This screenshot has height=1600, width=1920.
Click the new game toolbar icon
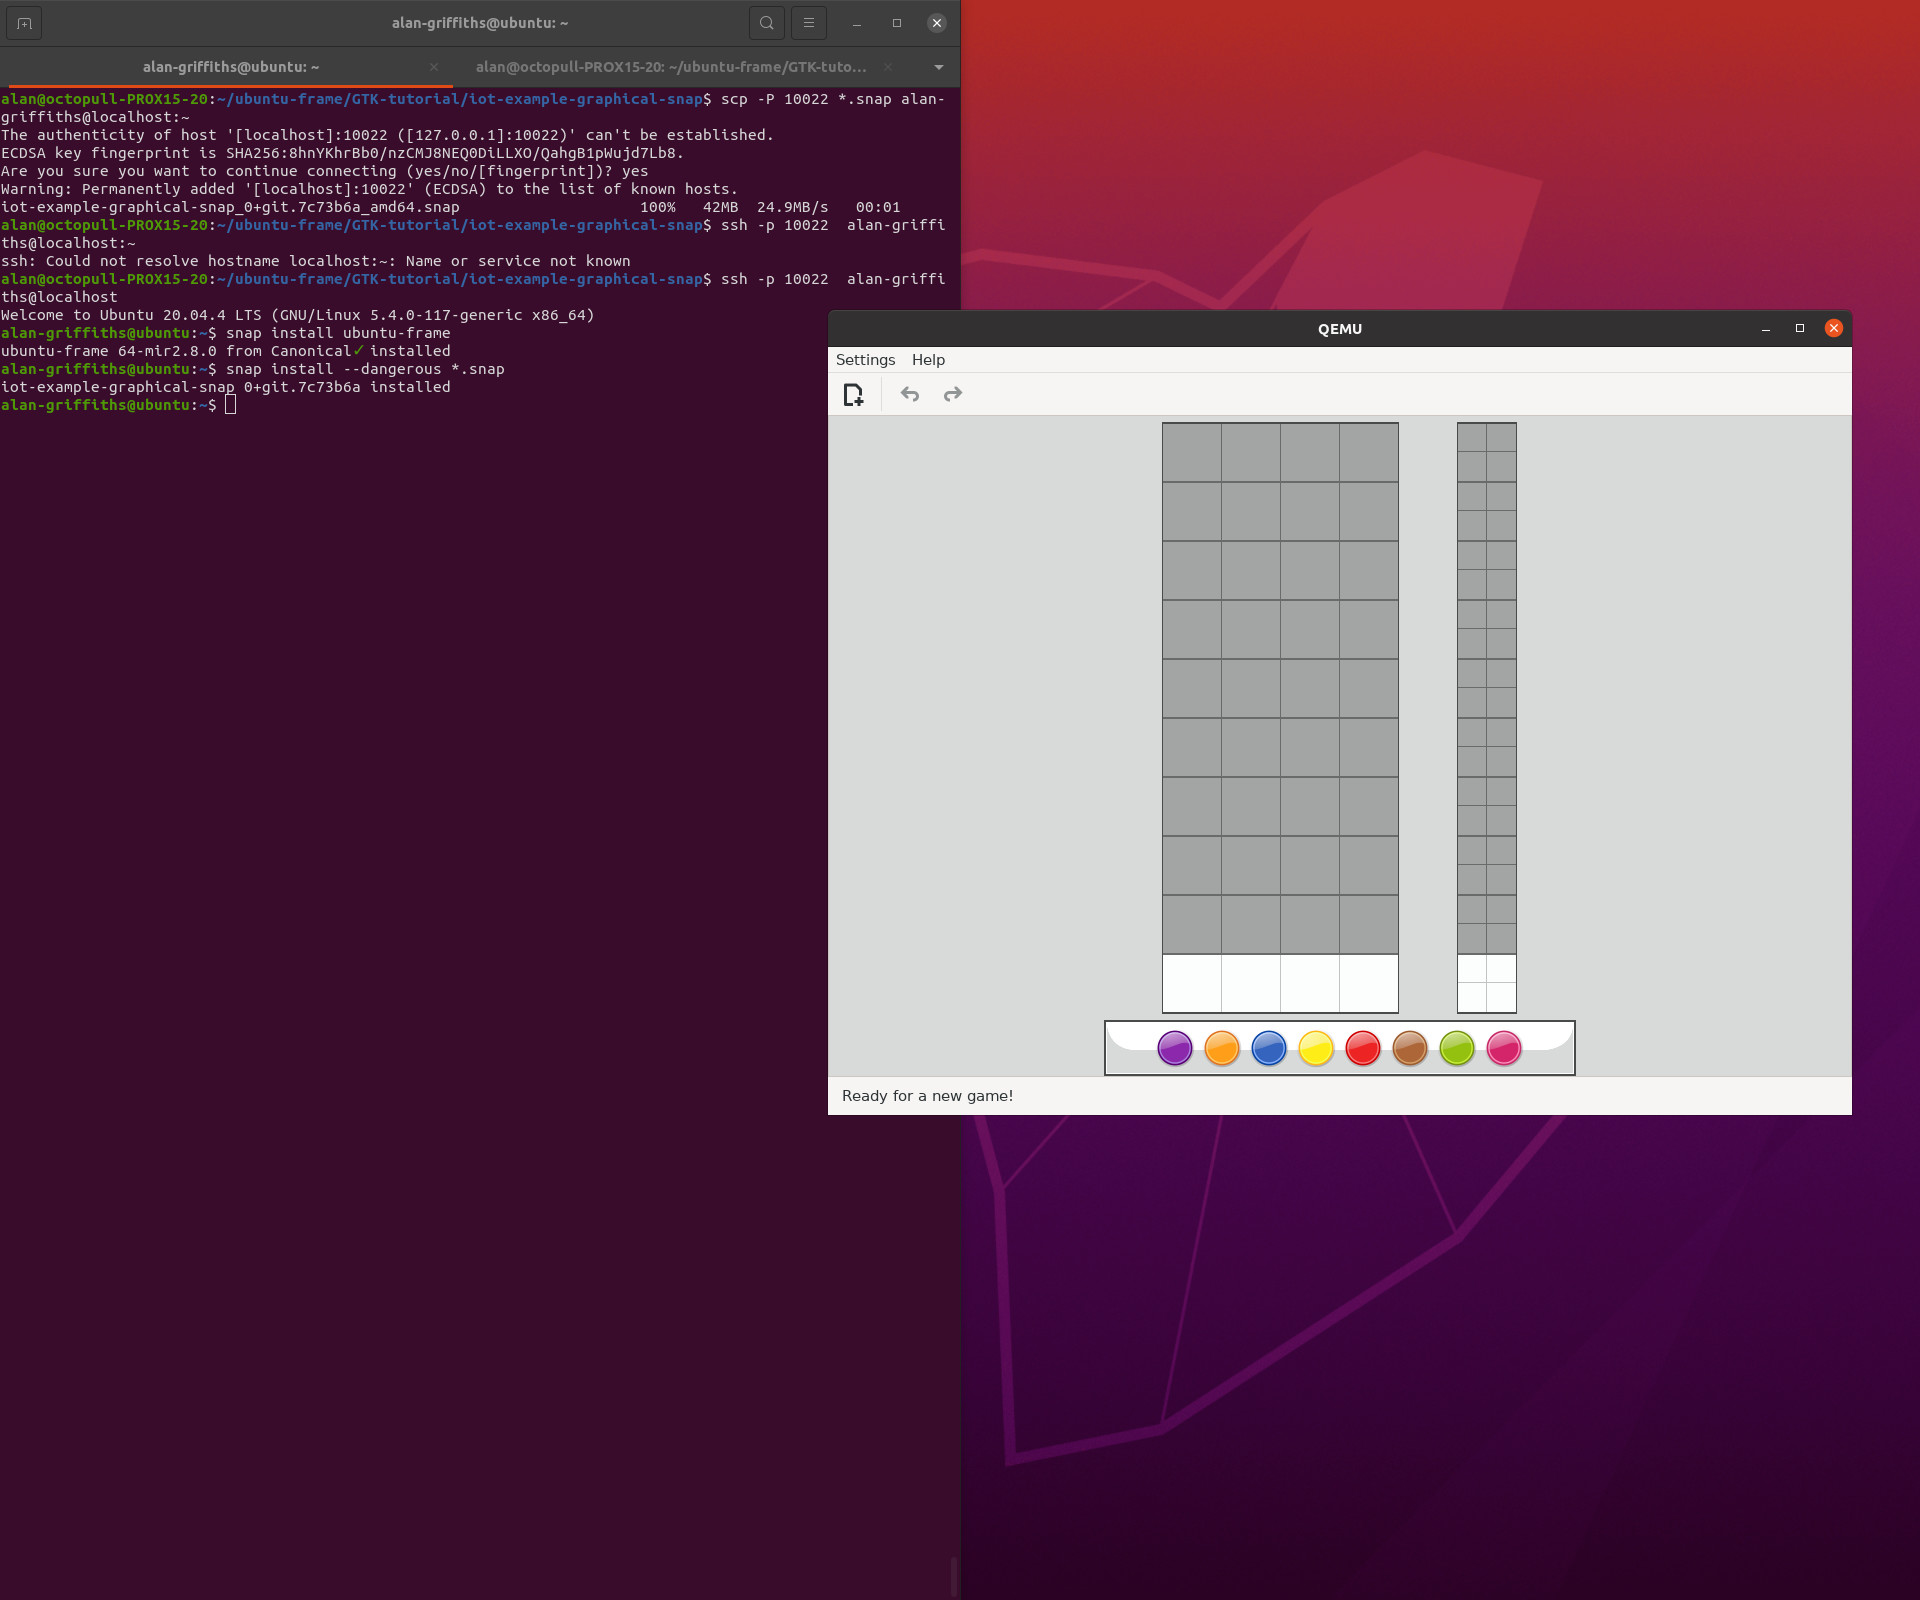pos(853,395)
